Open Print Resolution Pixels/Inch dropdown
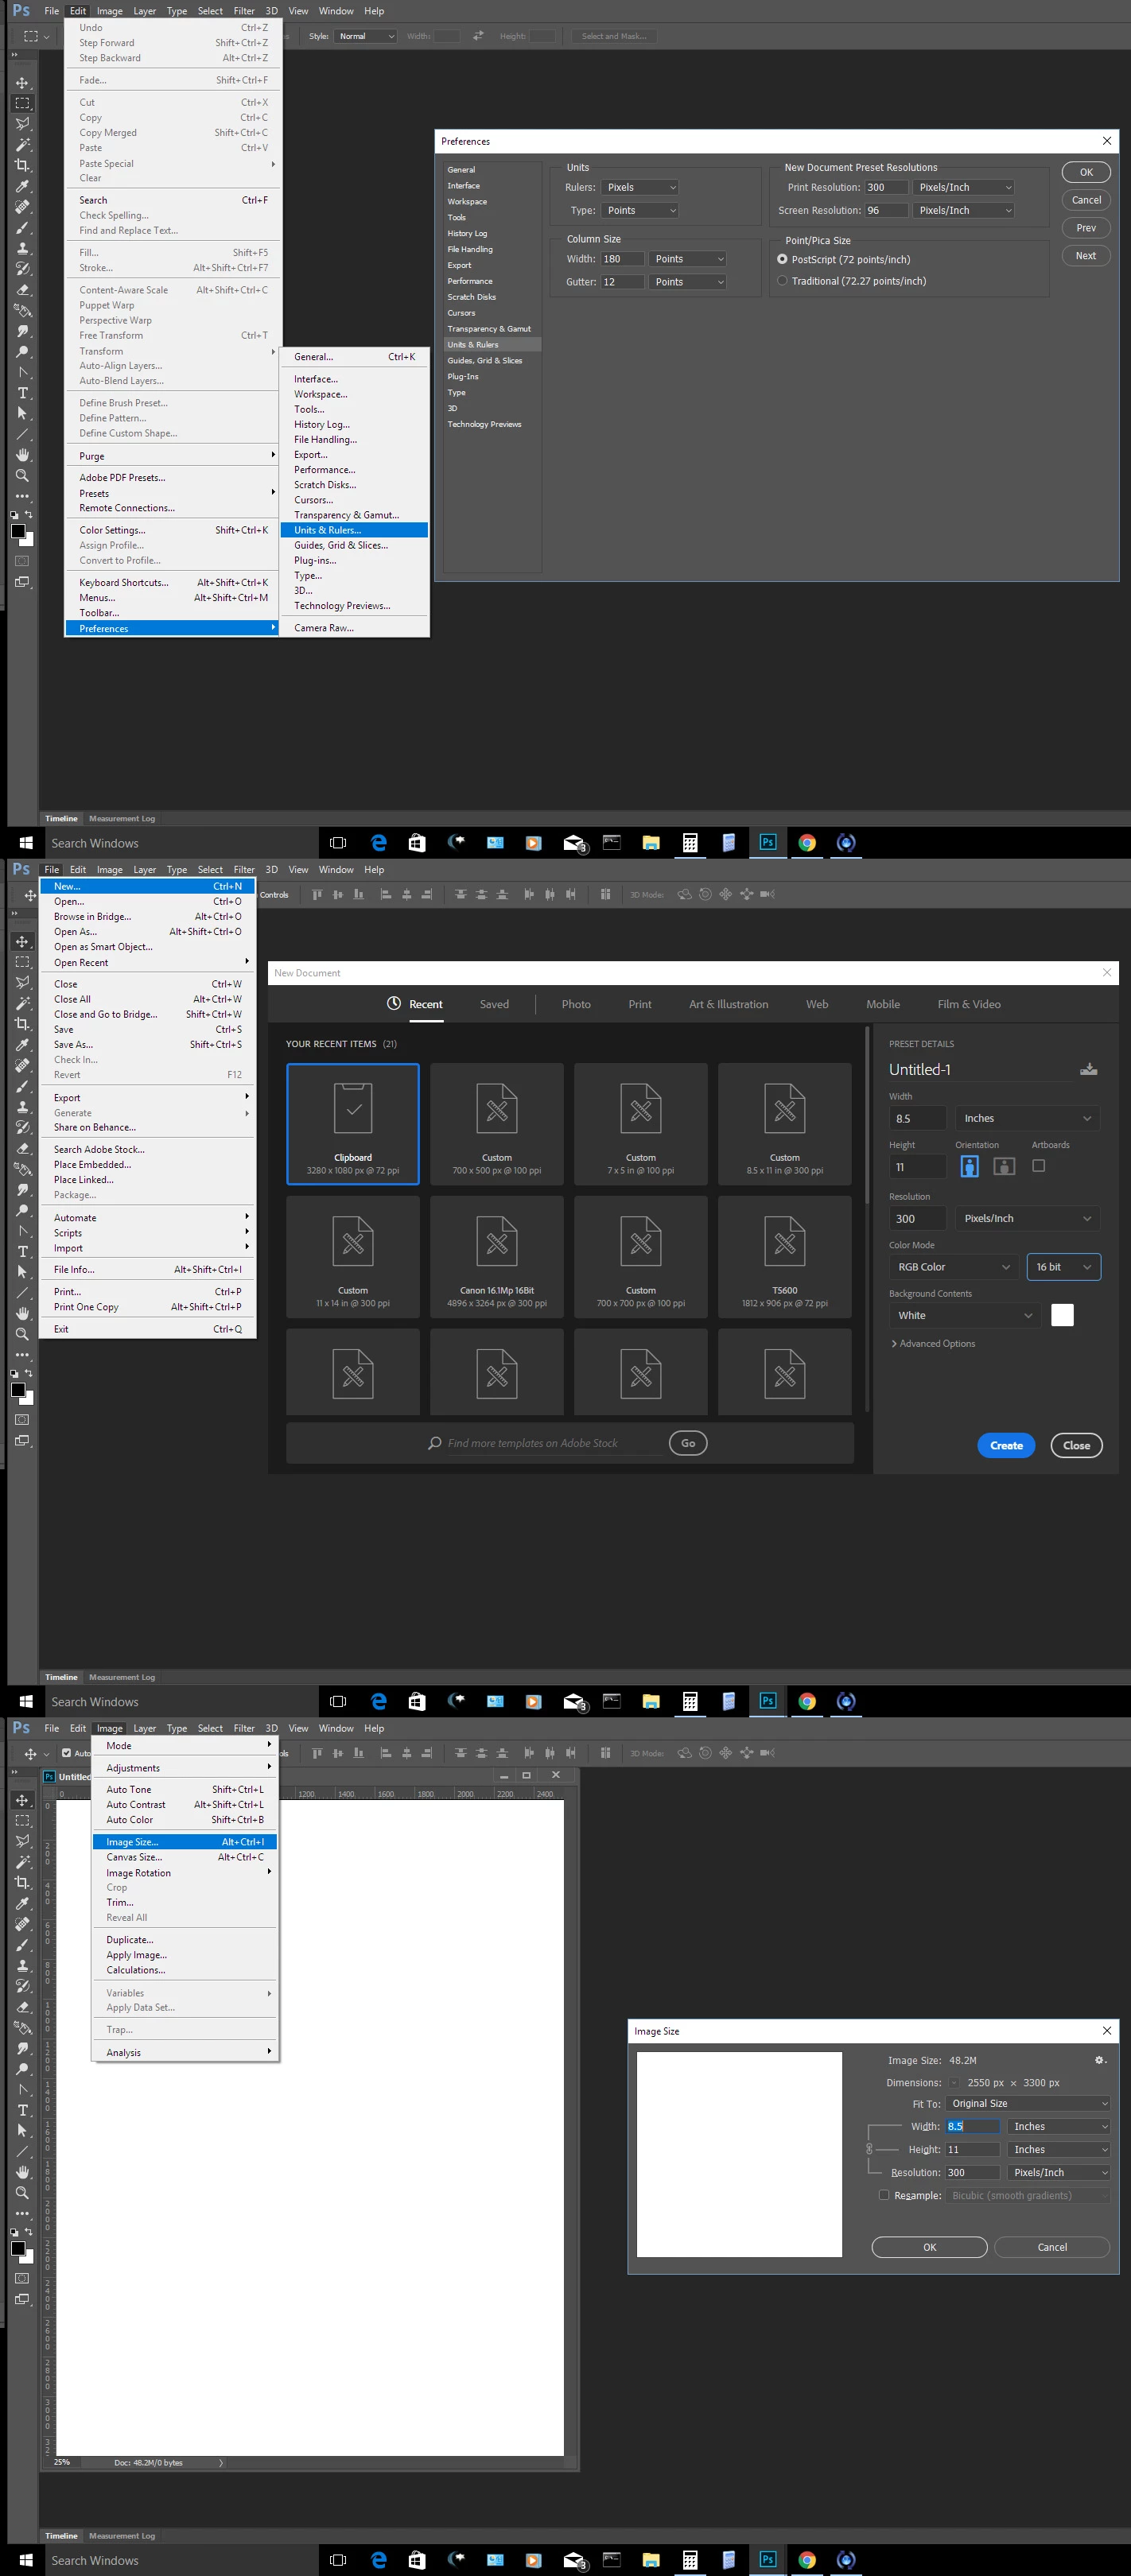 coord(964,187)
